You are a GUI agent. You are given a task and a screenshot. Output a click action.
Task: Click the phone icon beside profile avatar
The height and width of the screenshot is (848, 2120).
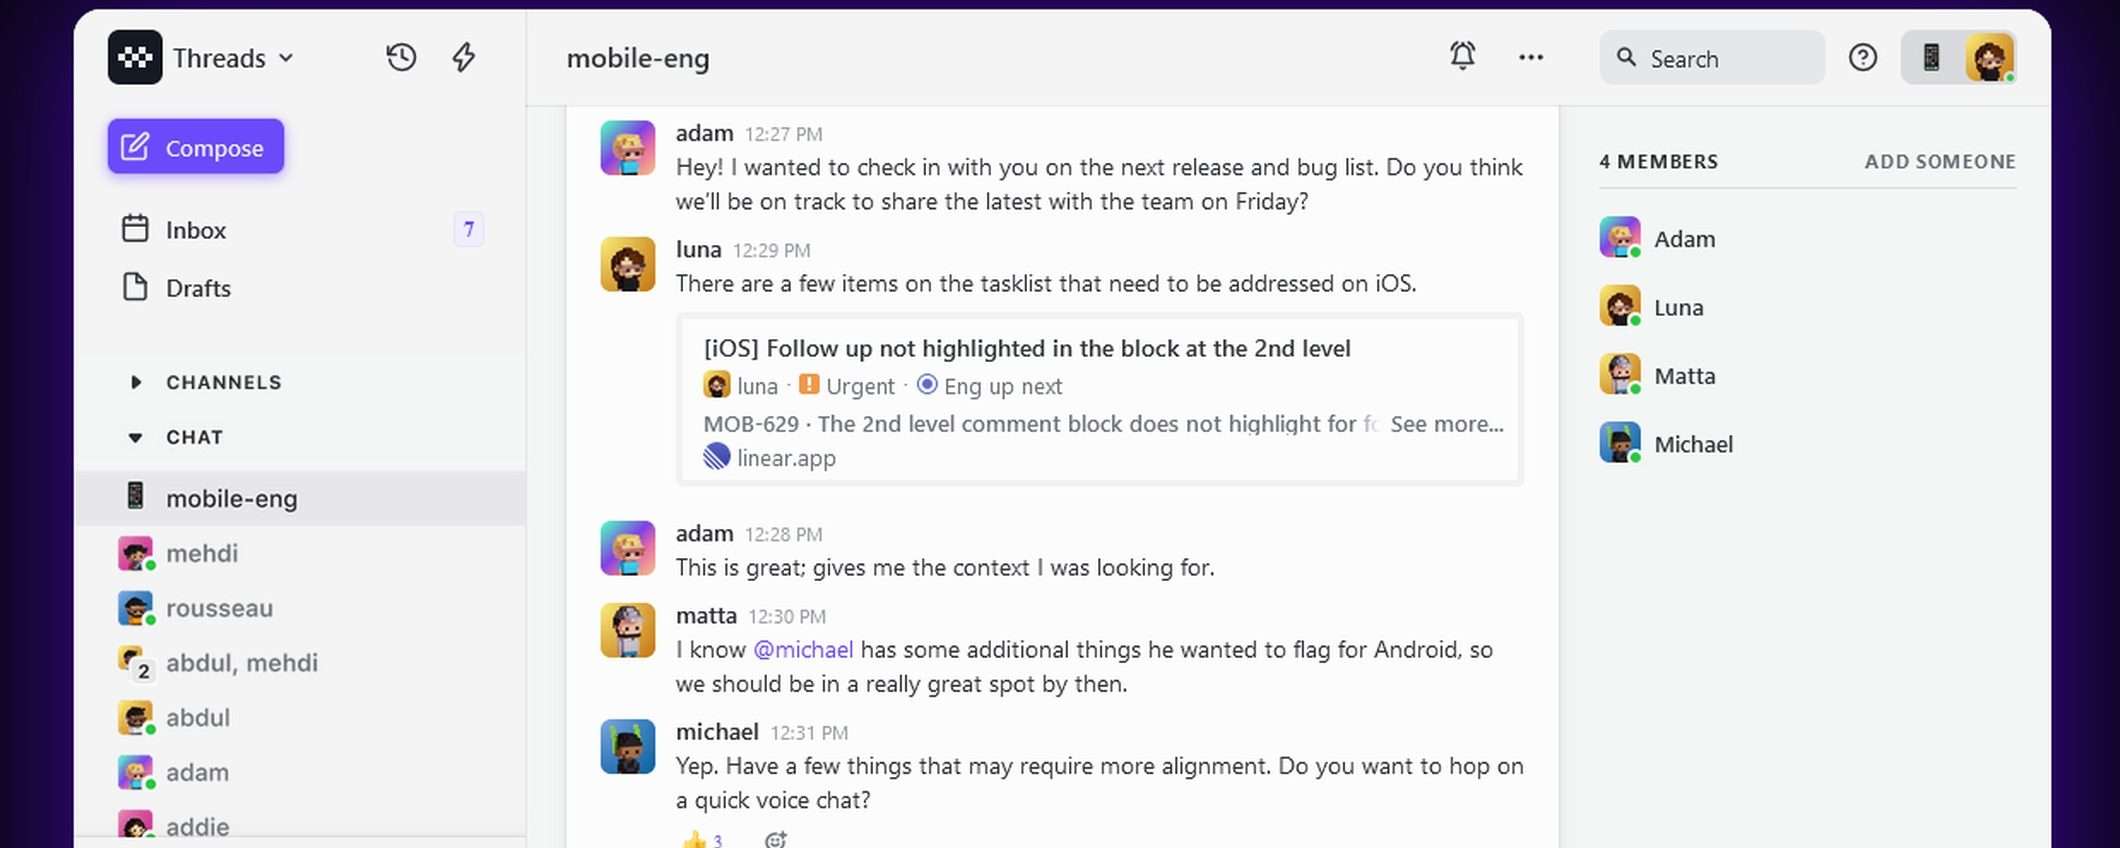1931,58
